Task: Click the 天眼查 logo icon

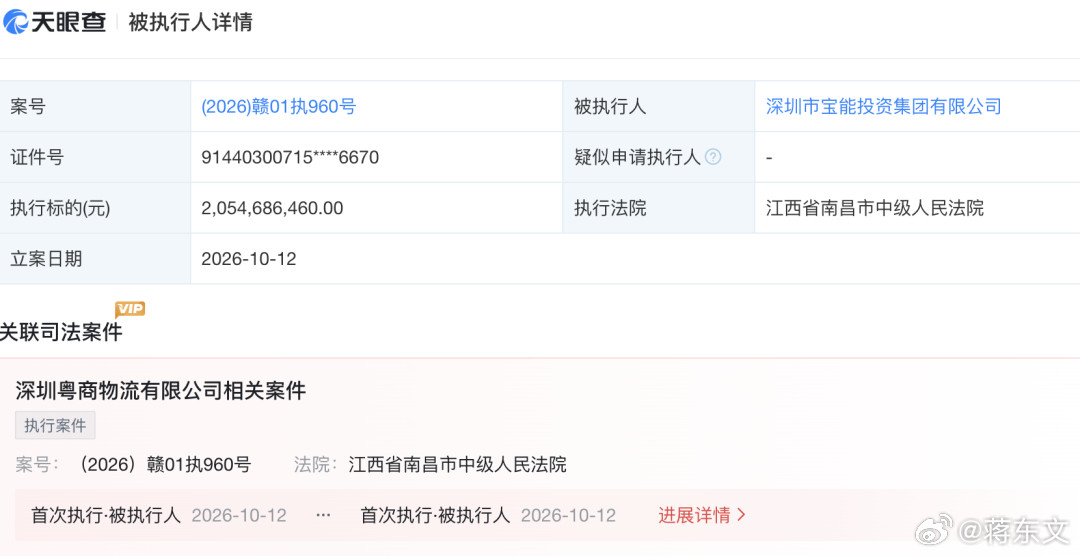Action: tap(15, 22)
